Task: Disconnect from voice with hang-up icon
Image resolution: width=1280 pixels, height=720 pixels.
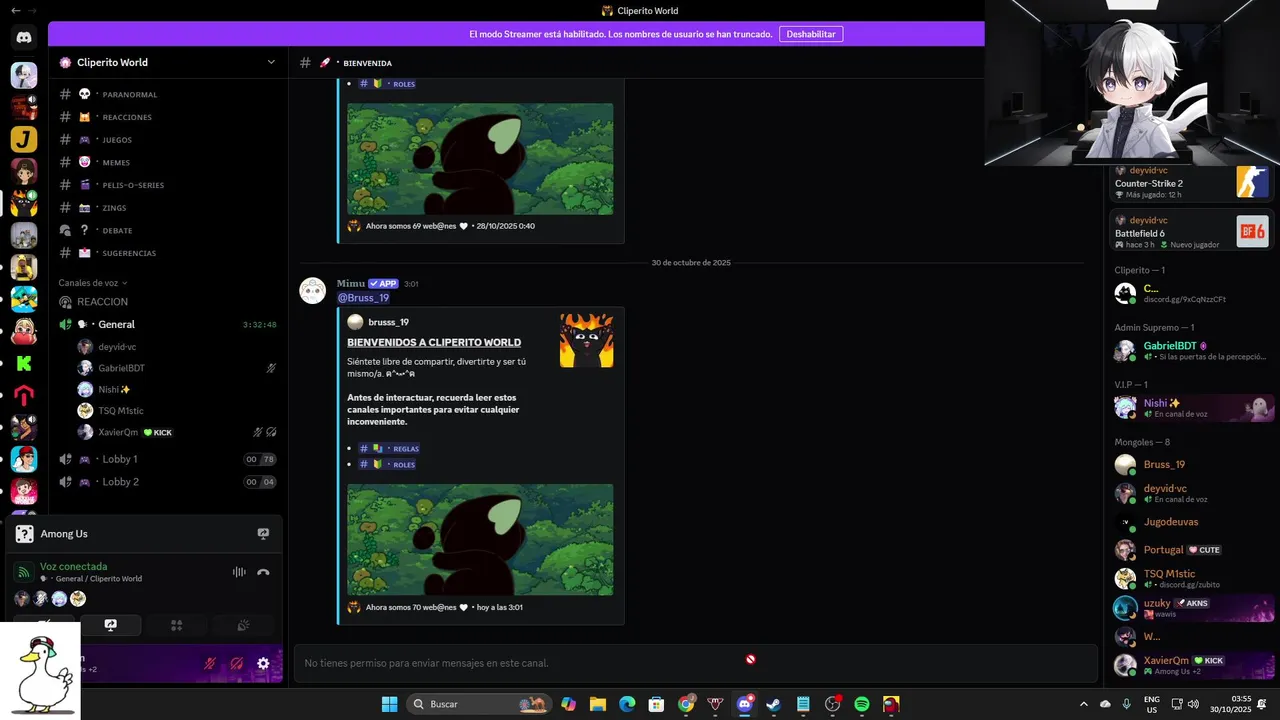Action: coord(263,572)
